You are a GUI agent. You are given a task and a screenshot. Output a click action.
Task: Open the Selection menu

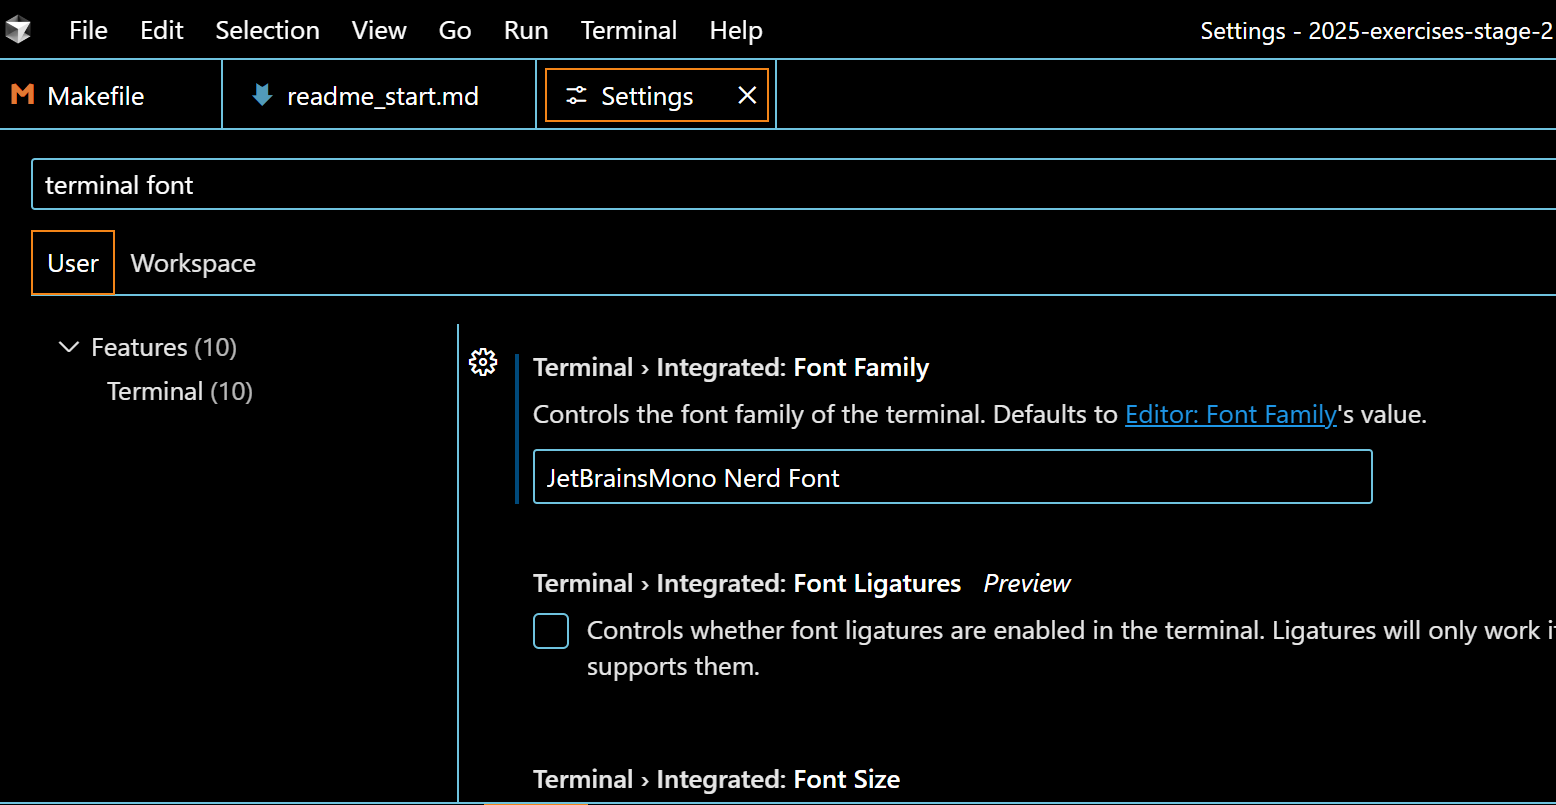(267, 30)
